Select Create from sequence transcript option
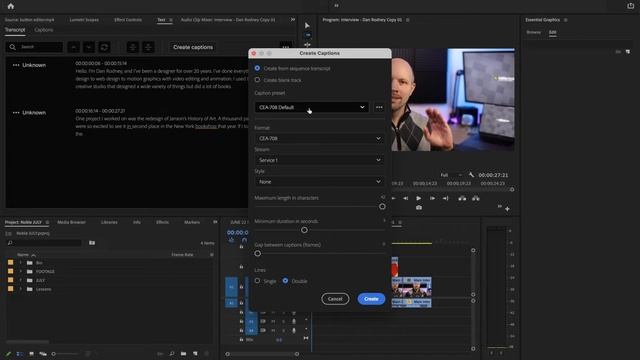This screenshot has width=640, height=360. click(x=257, y=68)
